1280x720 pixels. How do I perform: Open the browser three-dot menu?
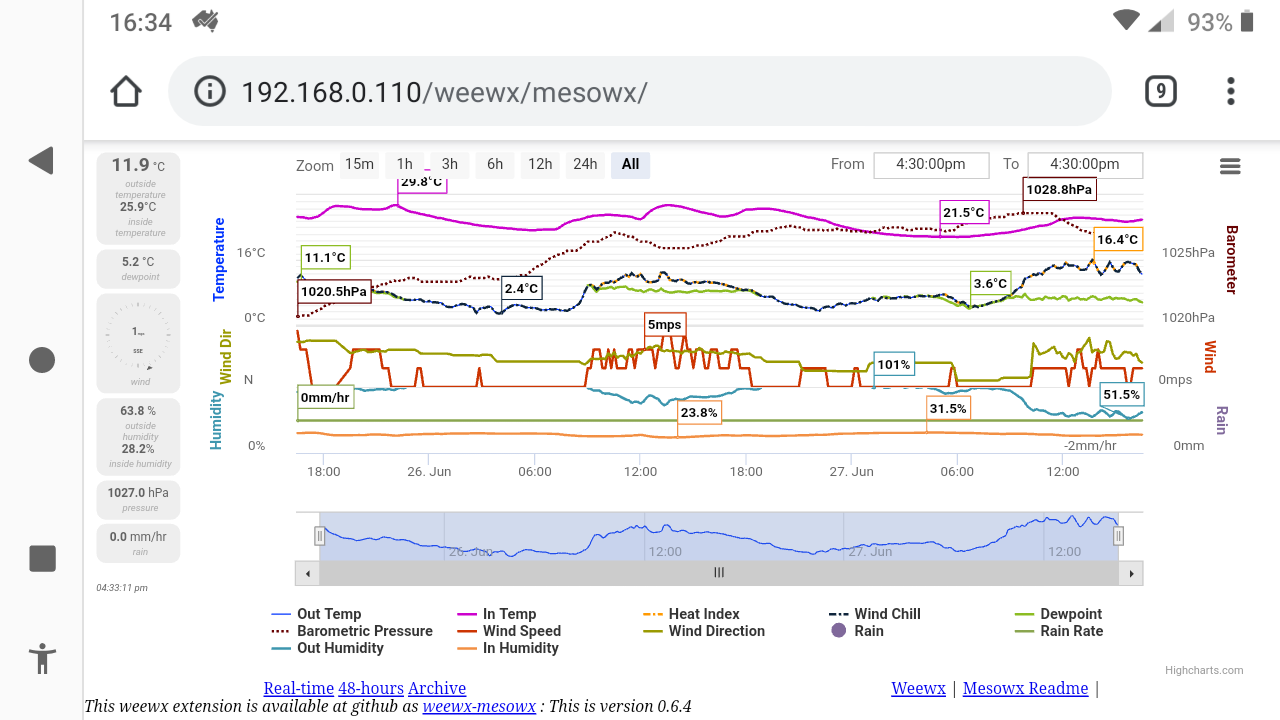(x=1231, y=91)
